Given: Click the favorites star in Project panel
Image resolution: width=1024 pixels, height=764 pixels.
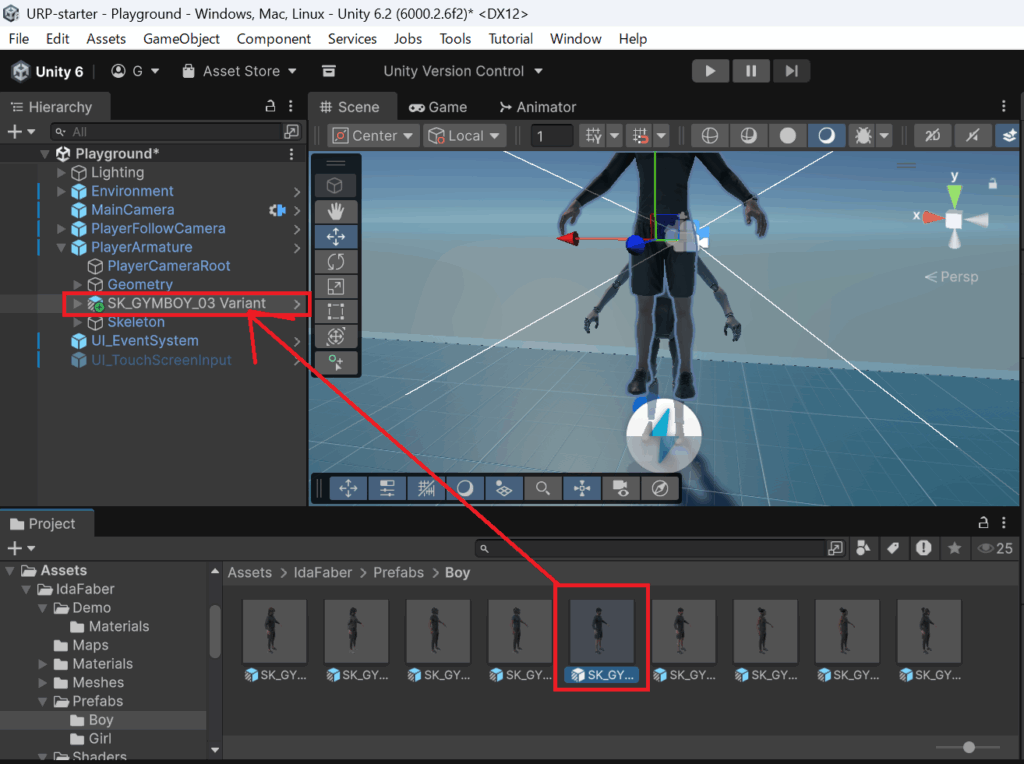Looking at the screenshot, I should click(955, 548).
